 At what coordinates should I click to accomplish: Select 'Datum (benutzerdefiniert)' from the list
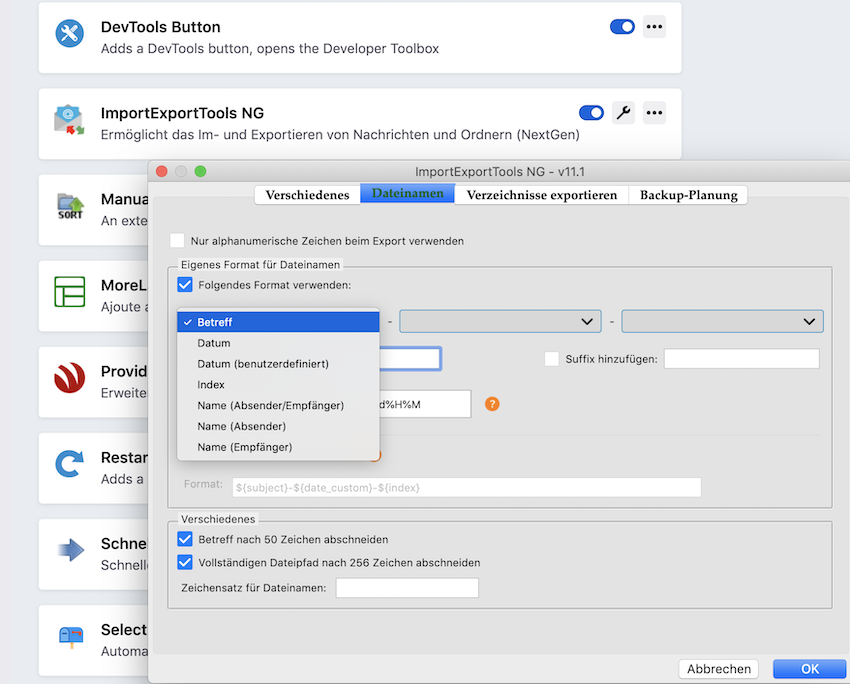pos(263,364)
